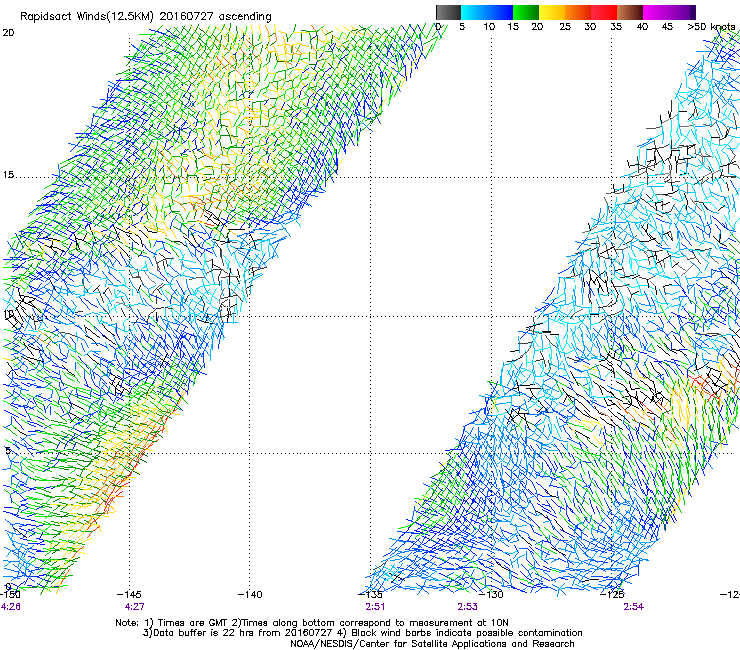Click the longitude label '-150'
740x650 pixels.
(x=10, y=595)
